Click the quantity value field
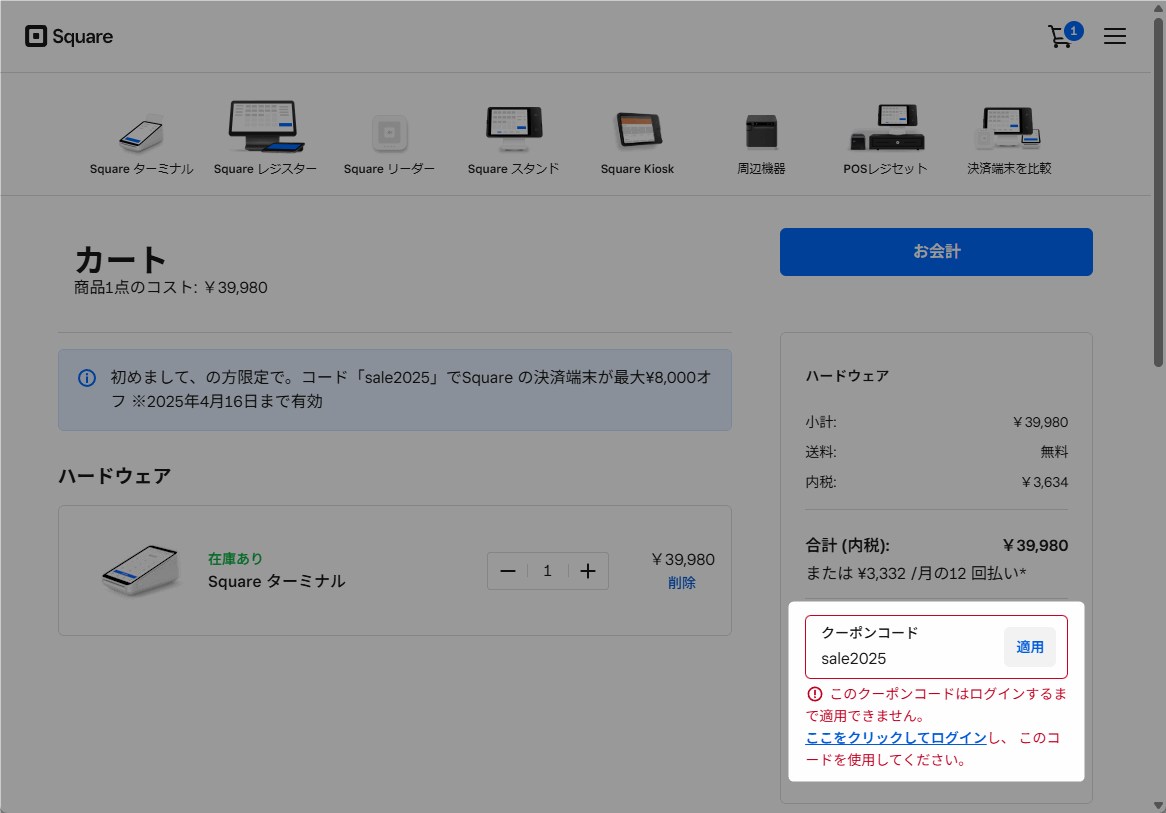This screenshot has width=1166, height=813. click(x=547, y=571)
